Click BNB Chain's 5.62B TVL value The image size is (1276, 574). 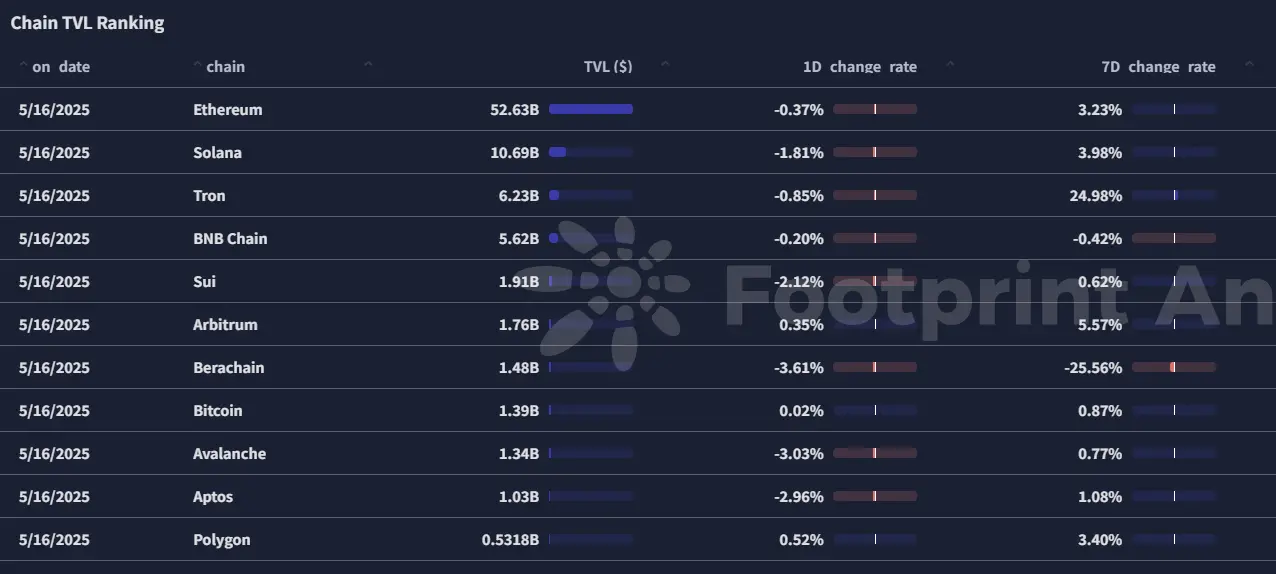pyautogui.click(x=518, y=239)
